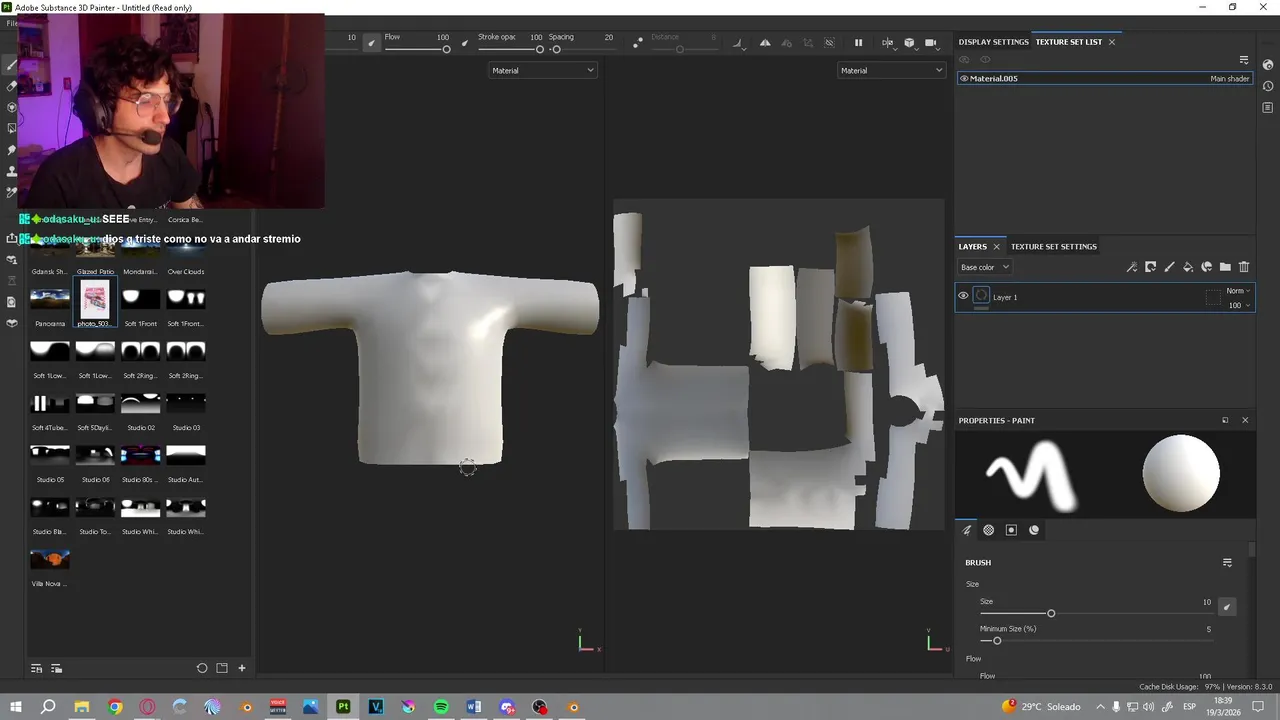This screenshot has height=720, width=1280.
Task: Toggle pen pressure button beside Size 10
Action: click(x=1227, y=606)
